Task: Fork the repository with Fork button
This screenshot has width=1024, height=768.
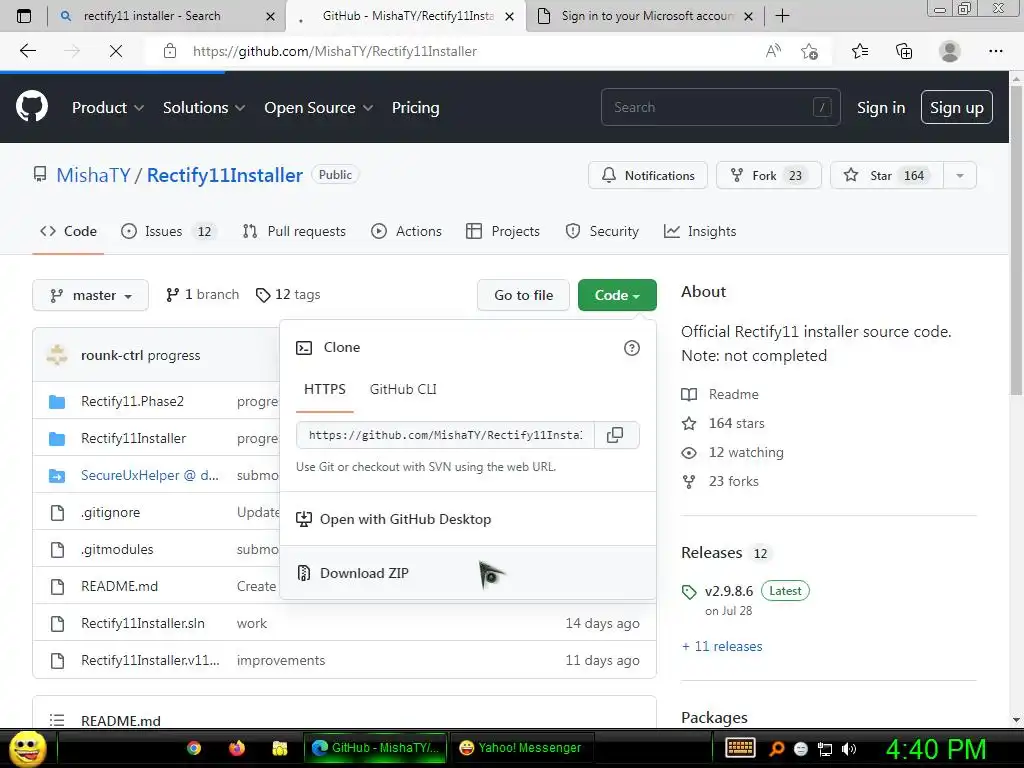Action: click(769, 175)
